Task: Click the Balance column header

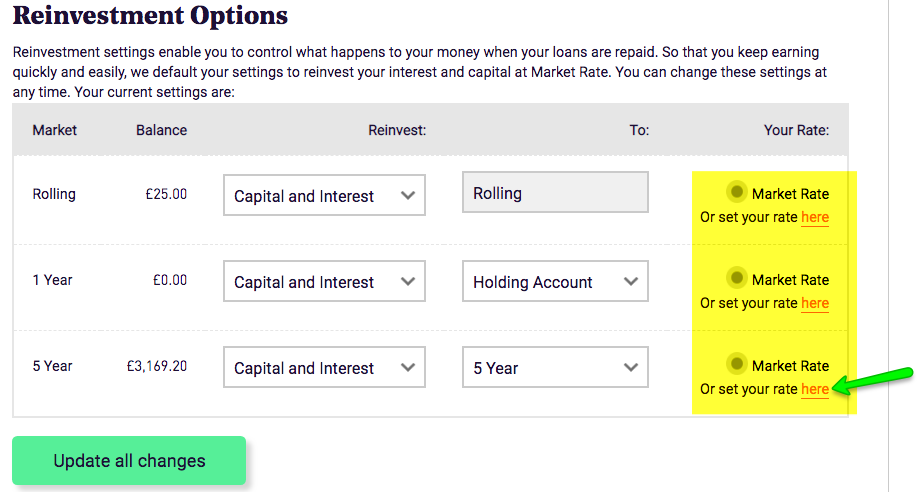Action: click(161, 130)
